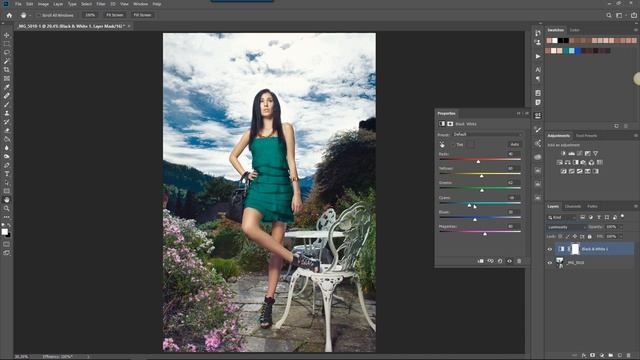Viewport: 640px width, 360px height.
Task: Select the Crop tool
Action: click(x=7, y=70)
